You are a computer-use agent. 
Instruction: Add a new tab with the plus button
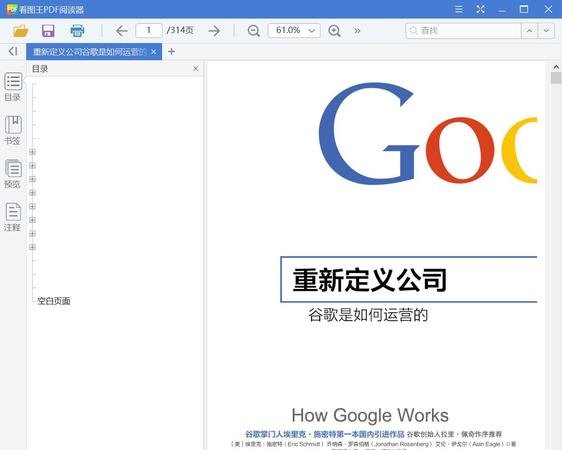coord(171,52)
